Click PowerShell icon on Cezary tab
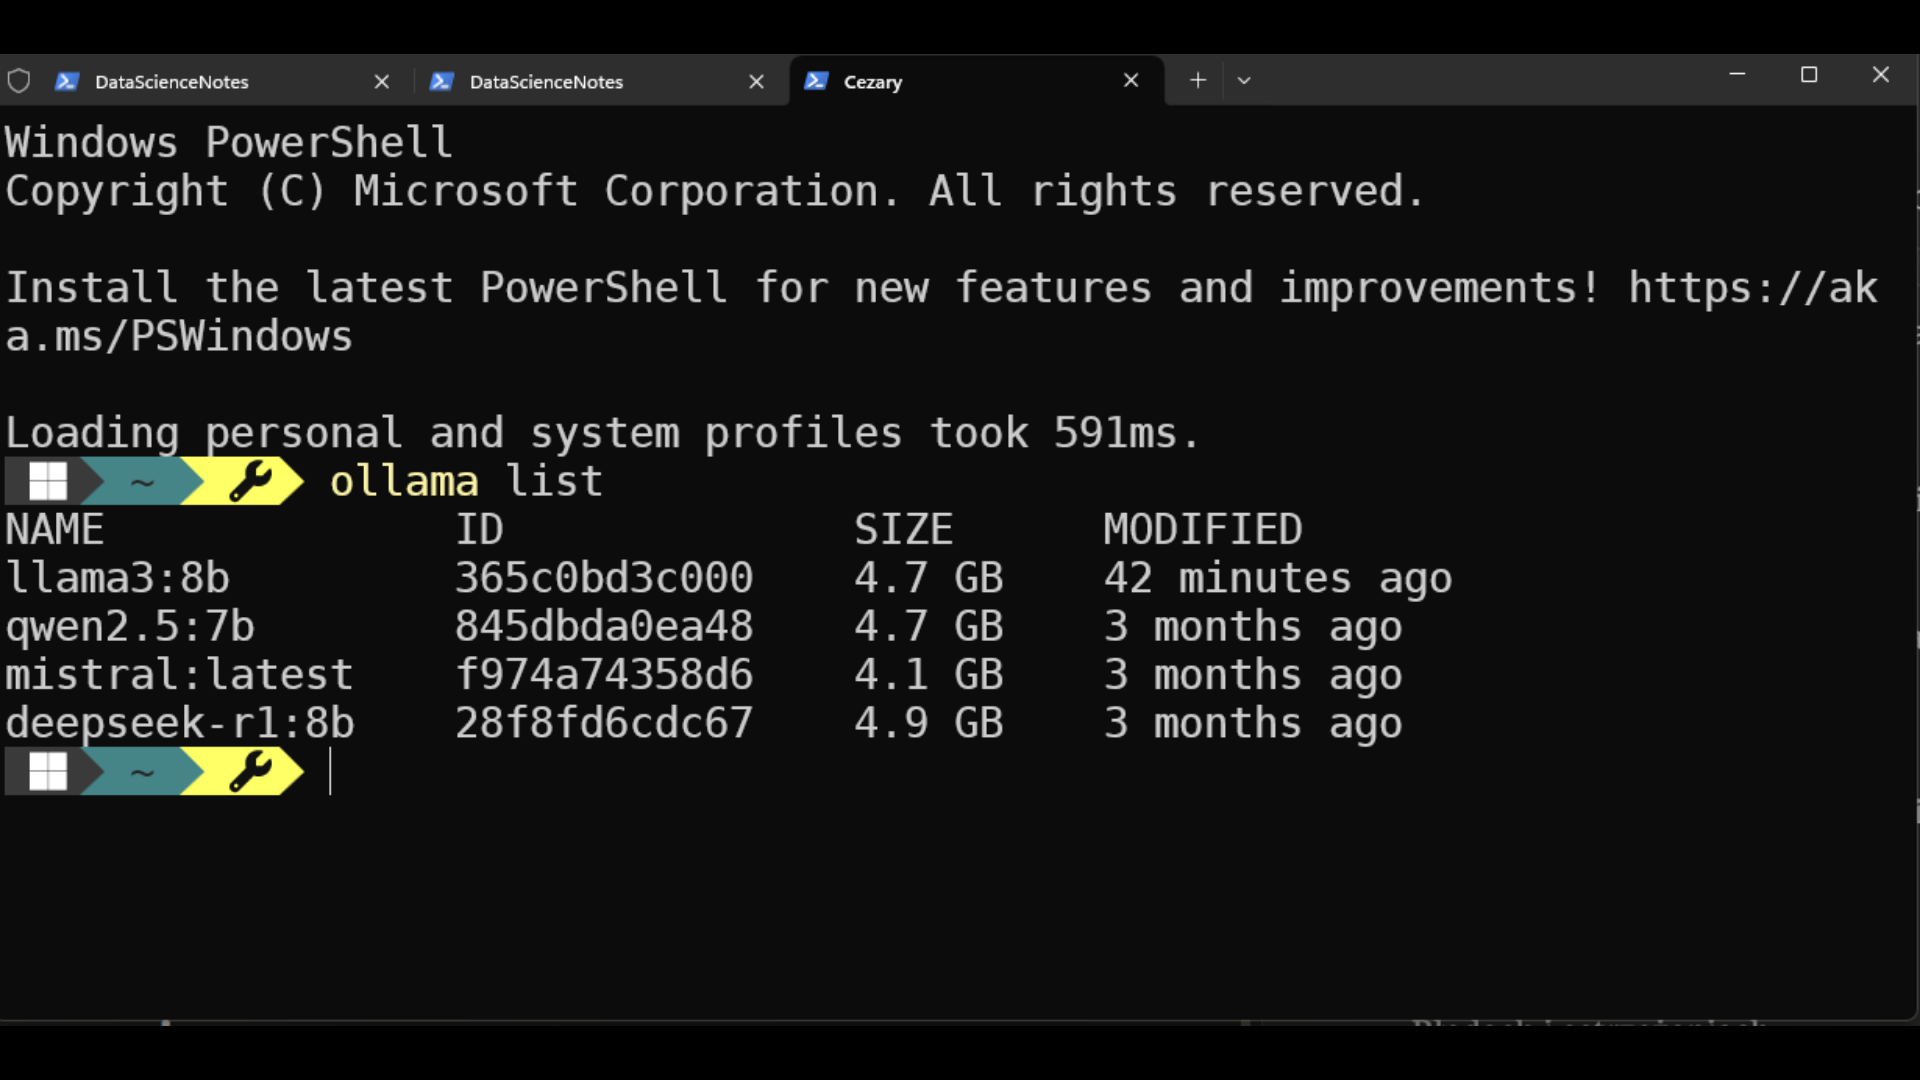Viewport: 1920px width, 1080px height. click(x=816, y=81)
